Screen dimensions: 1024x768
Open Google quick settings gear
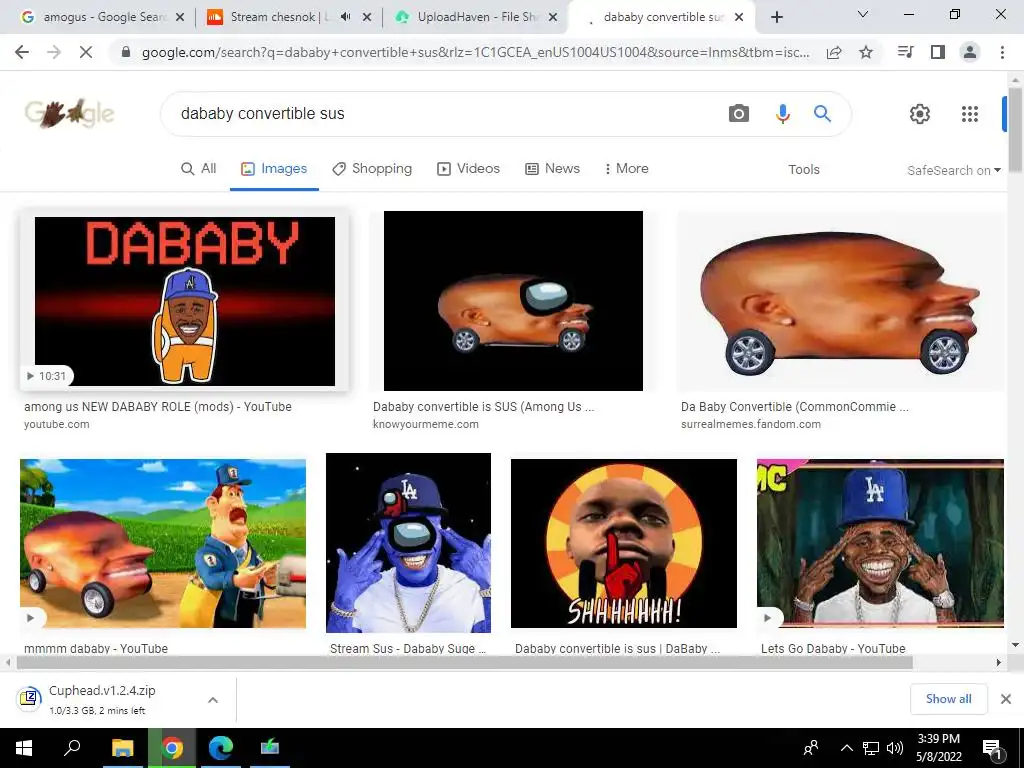coord(920,114)
